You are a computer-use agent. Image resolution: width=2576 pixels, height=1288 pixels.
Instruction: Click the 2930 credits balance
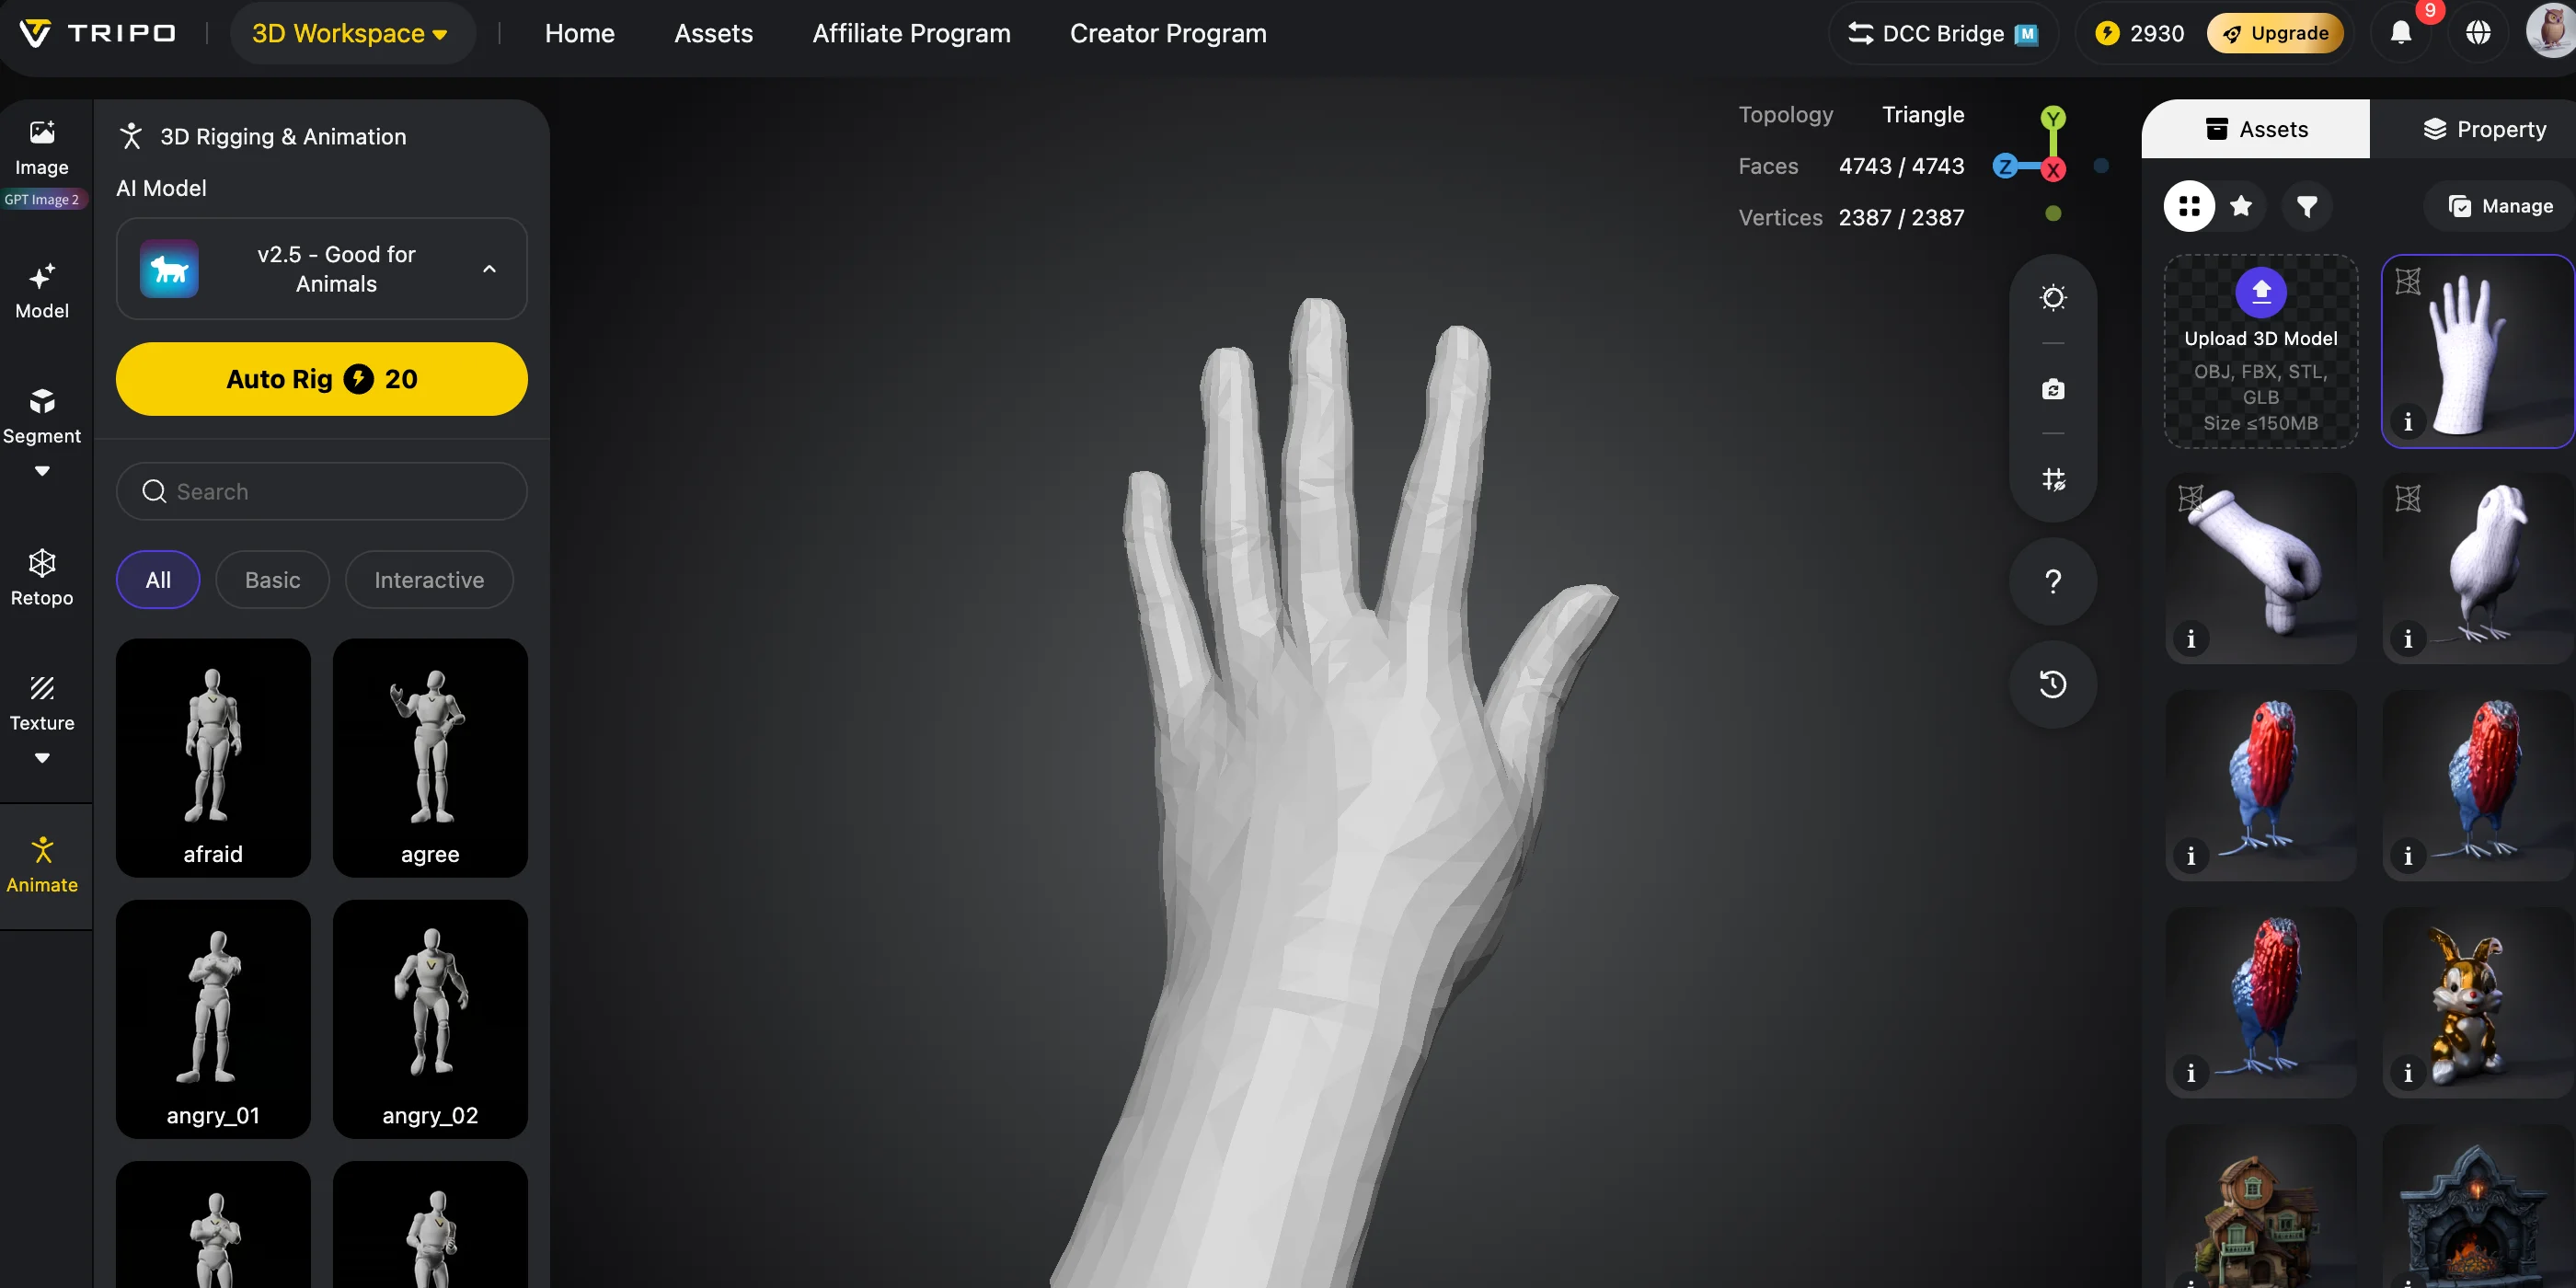2139,33
